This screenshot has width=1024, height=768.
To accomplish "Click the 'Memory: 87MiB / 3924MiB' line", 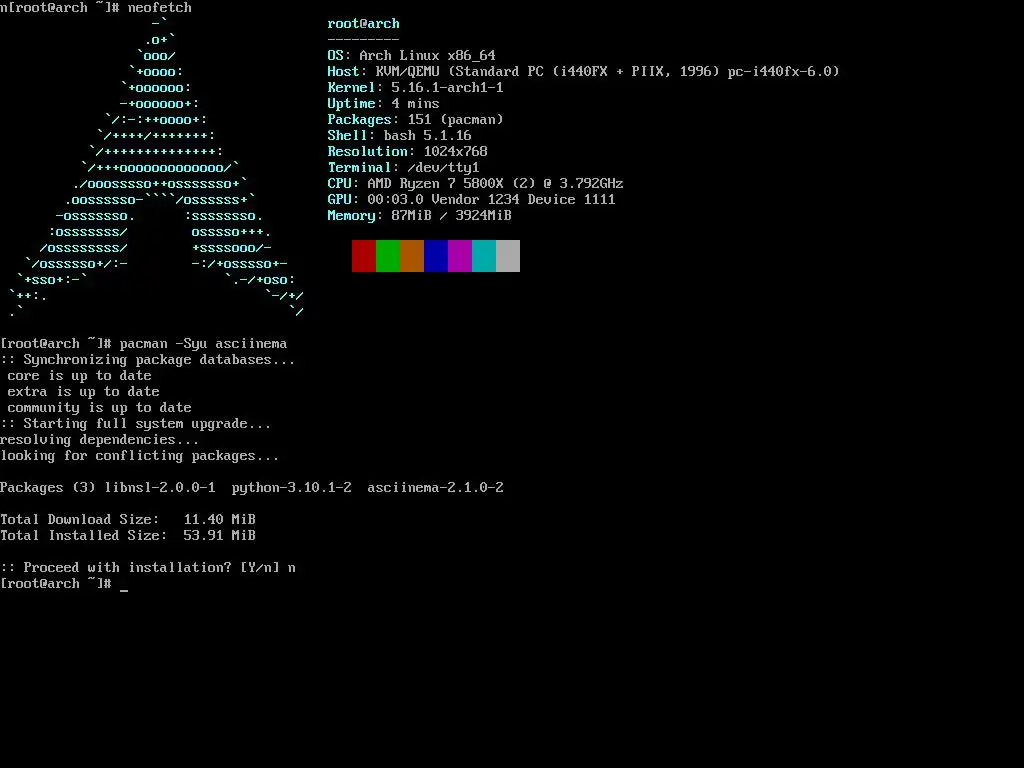I will (x=419, y=216).
